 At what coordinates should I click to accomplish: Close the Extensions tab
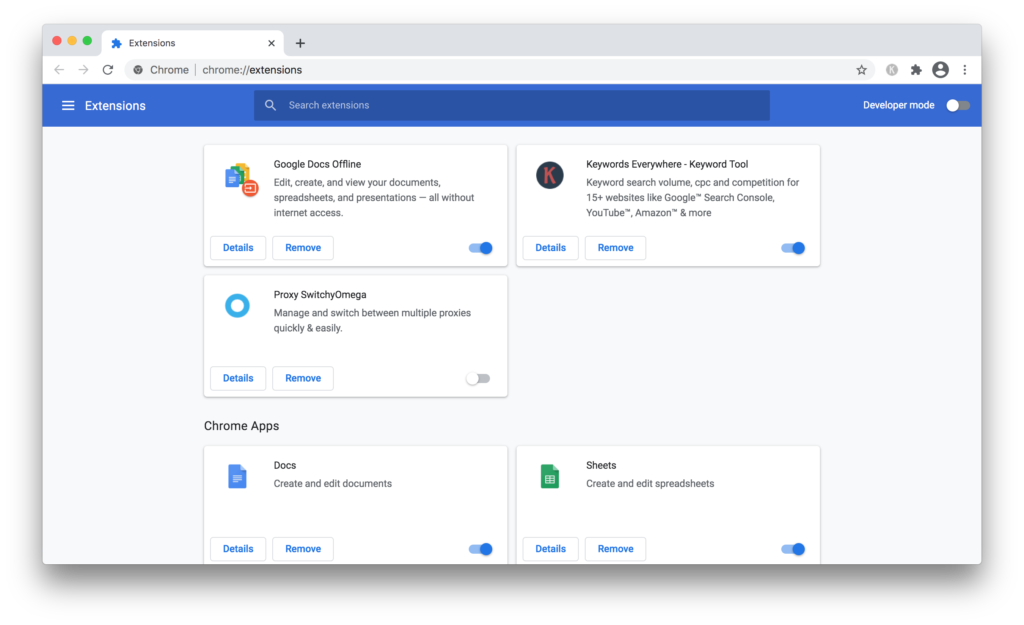[271, 43]
